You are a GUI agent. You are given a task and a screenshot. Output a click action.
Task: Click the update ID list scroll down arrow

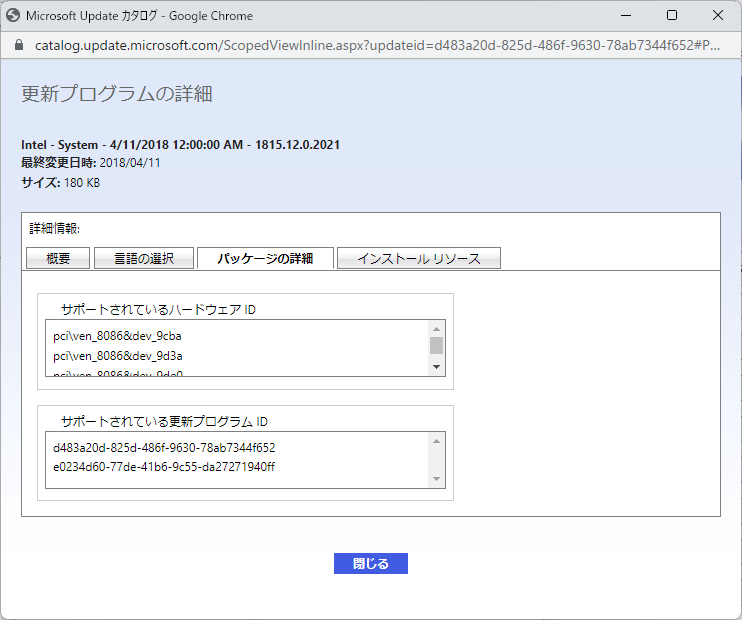(x=436, y=479)
